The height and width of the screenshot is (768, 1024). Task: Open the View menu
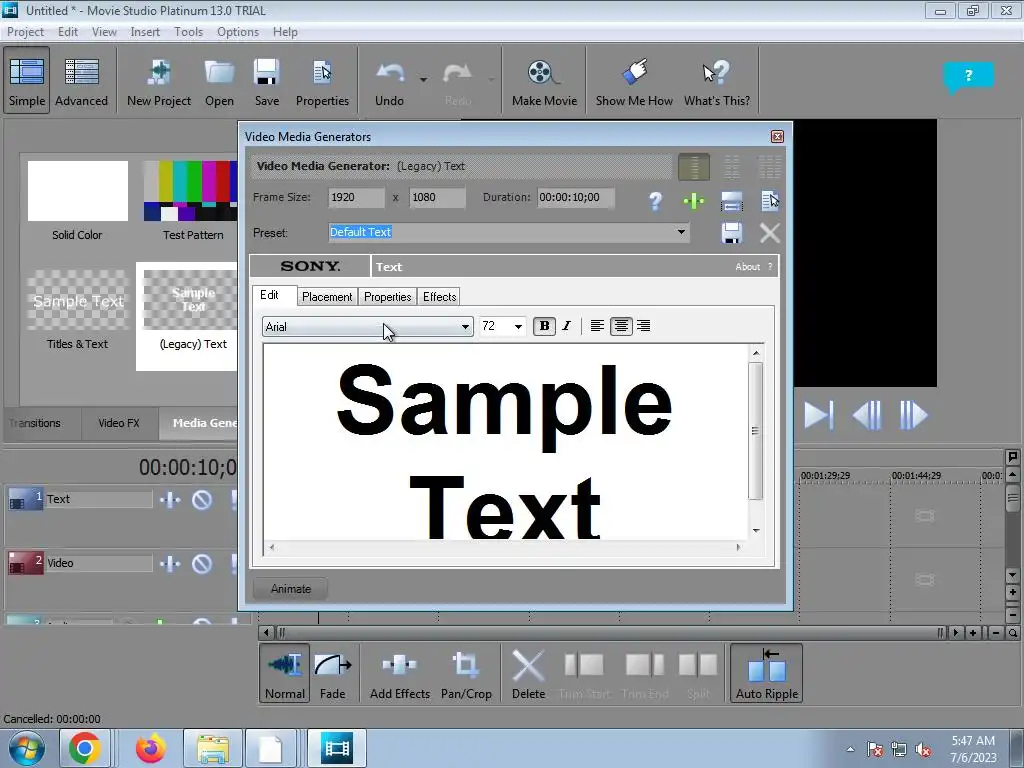click(x=104, y=31)
